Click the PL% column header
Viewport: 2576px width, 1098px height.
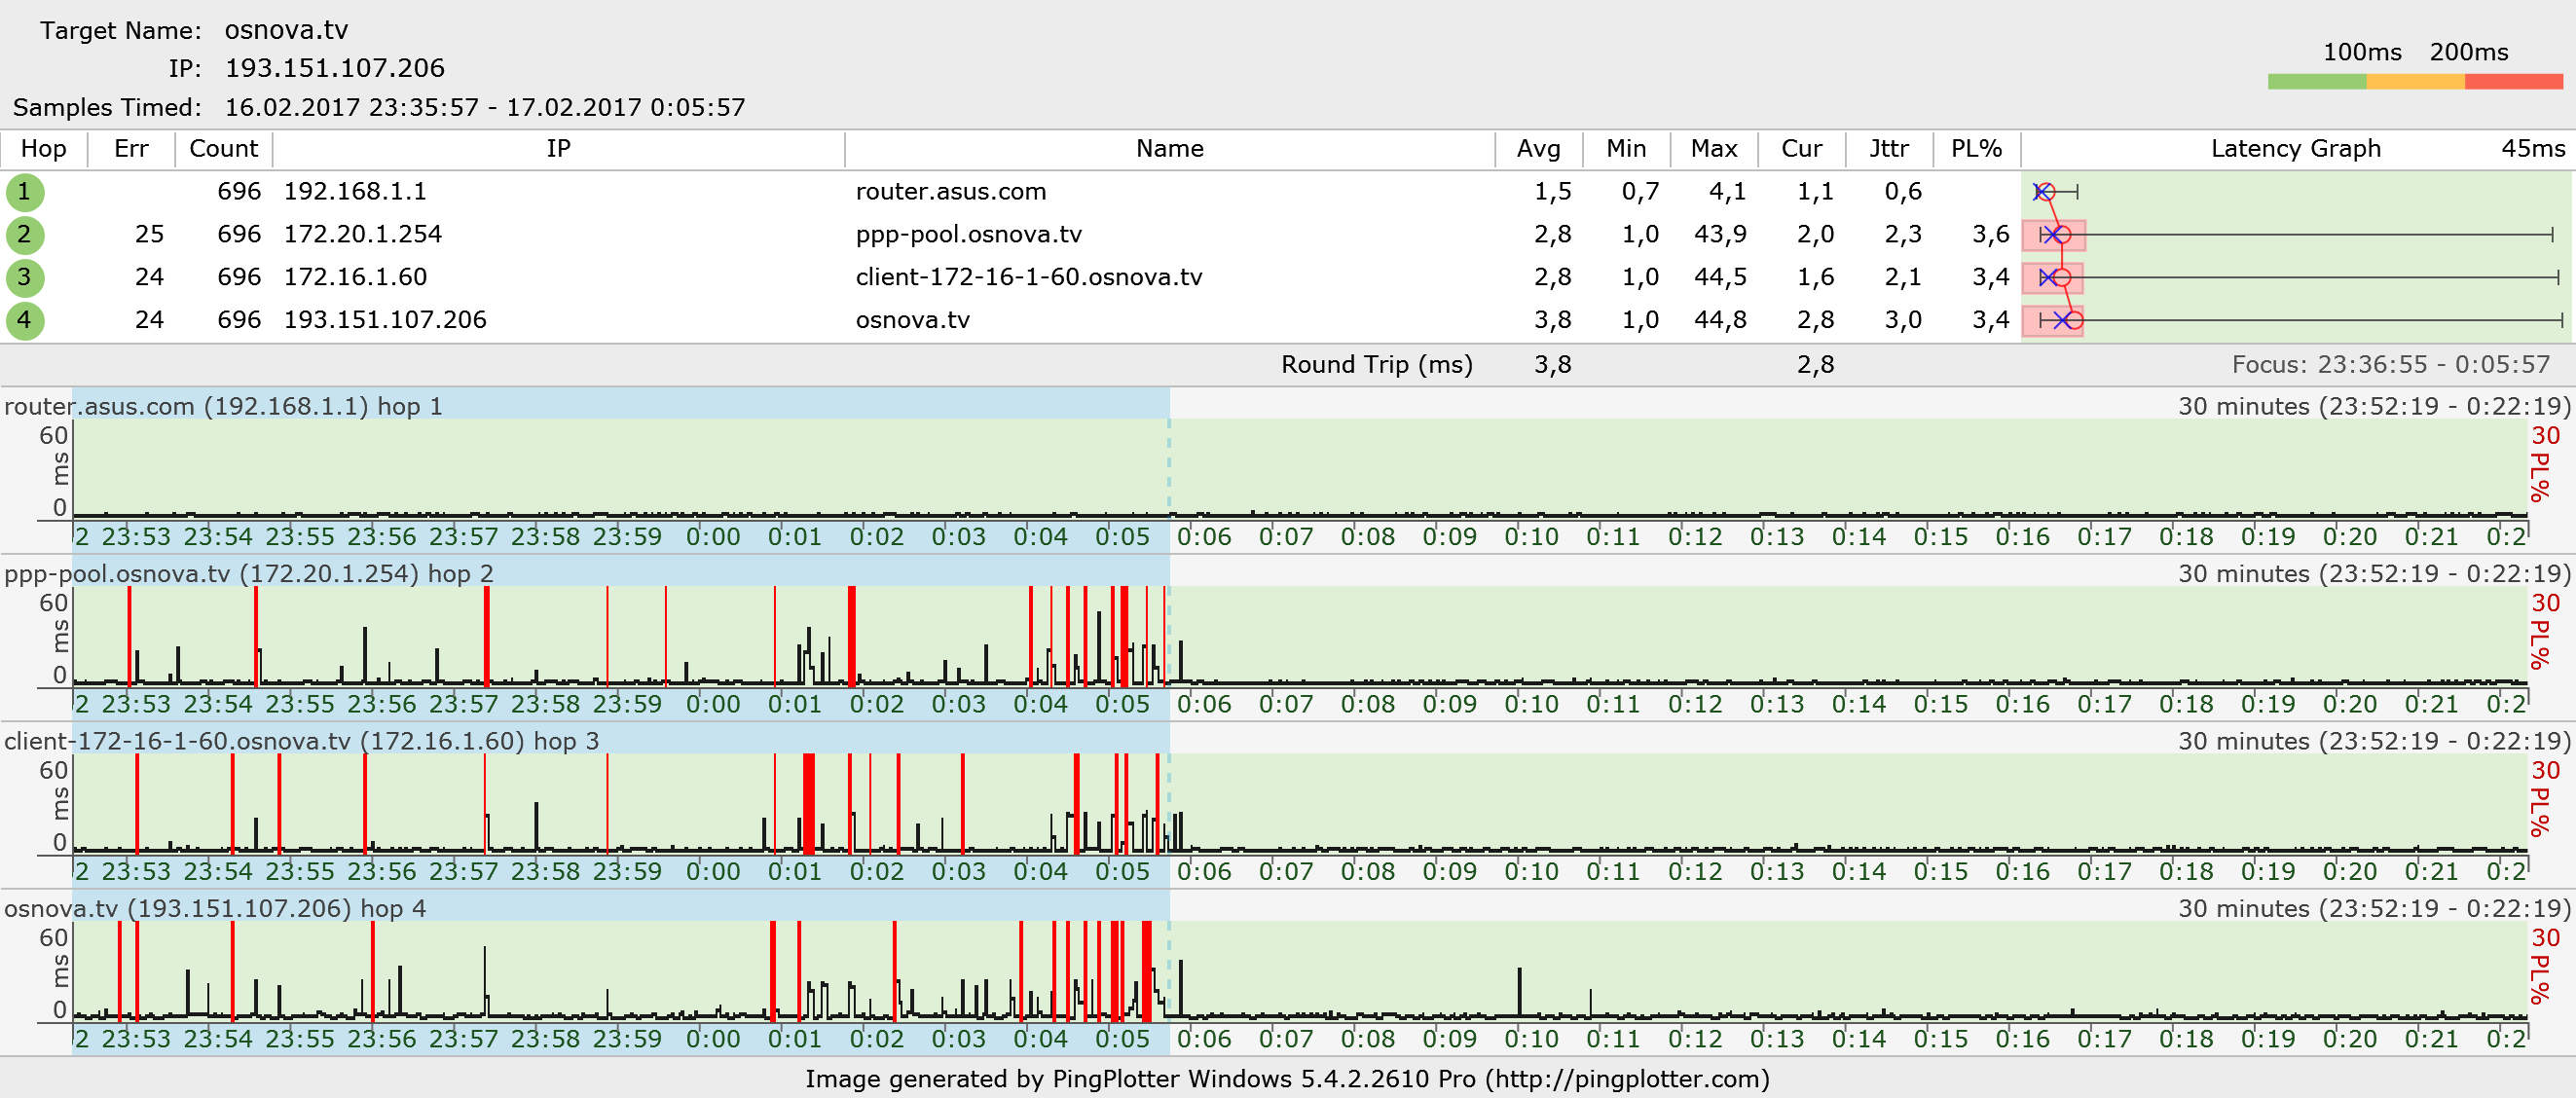tap(1976, 149)
